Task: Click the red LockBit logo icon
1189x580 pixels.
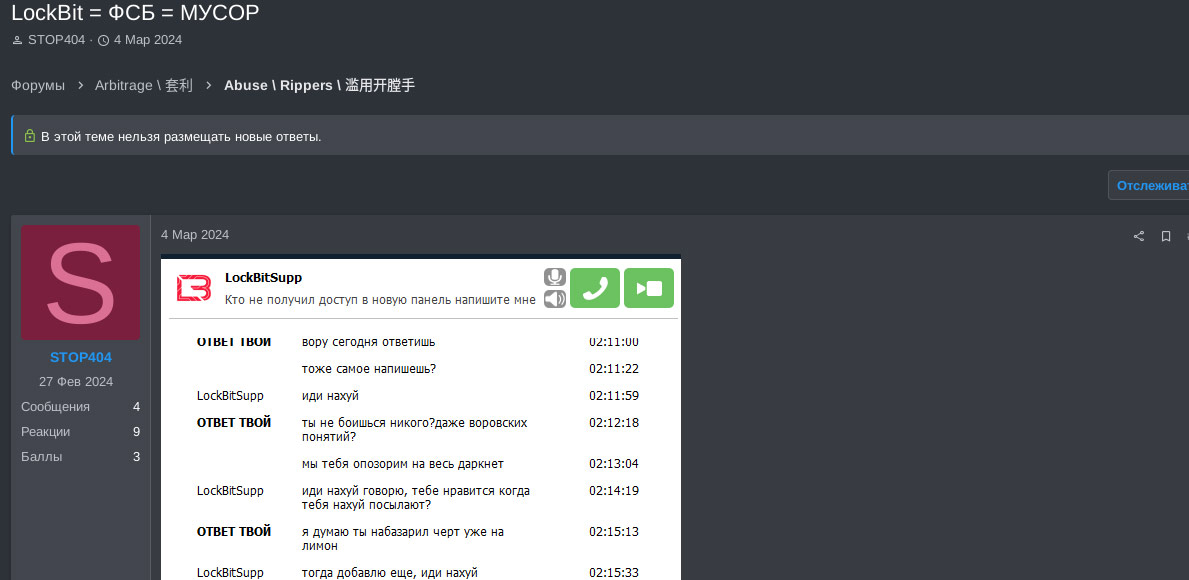Action: pyautogui.click(x=194, y=288)
